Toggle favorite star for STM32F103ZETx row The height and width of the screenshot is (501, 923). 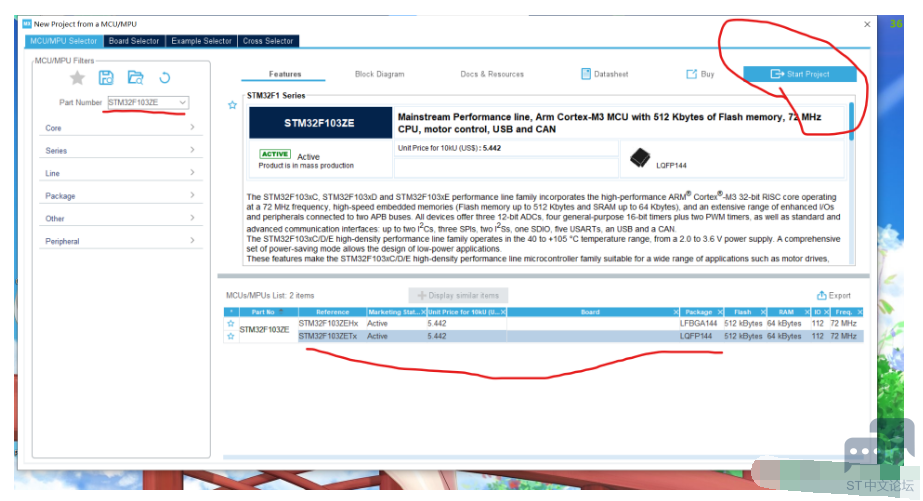(x=231, y=336)
